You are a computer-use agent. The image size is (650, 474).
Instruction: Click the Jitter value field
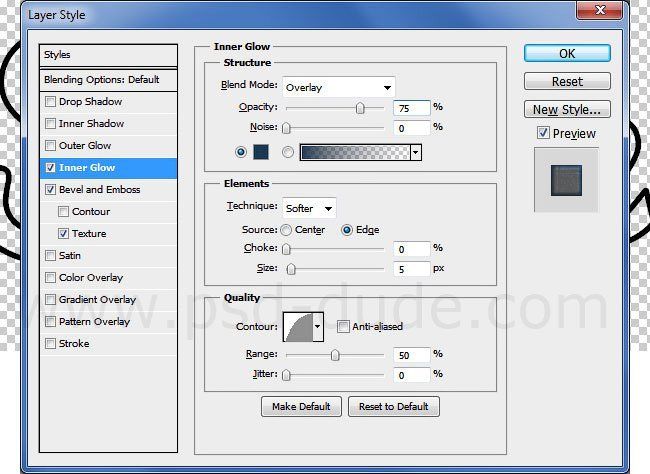pos(412,375)
